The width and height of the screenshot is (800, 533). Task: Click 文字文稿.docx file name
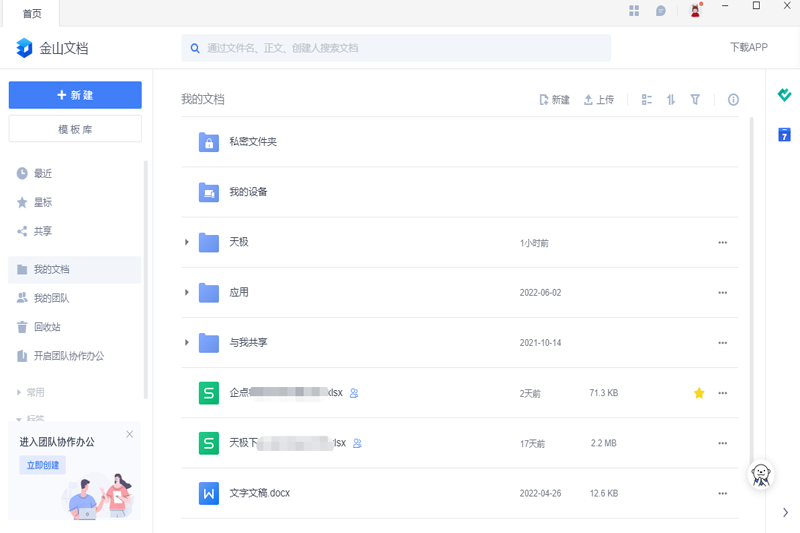click(x=259, y=493)
